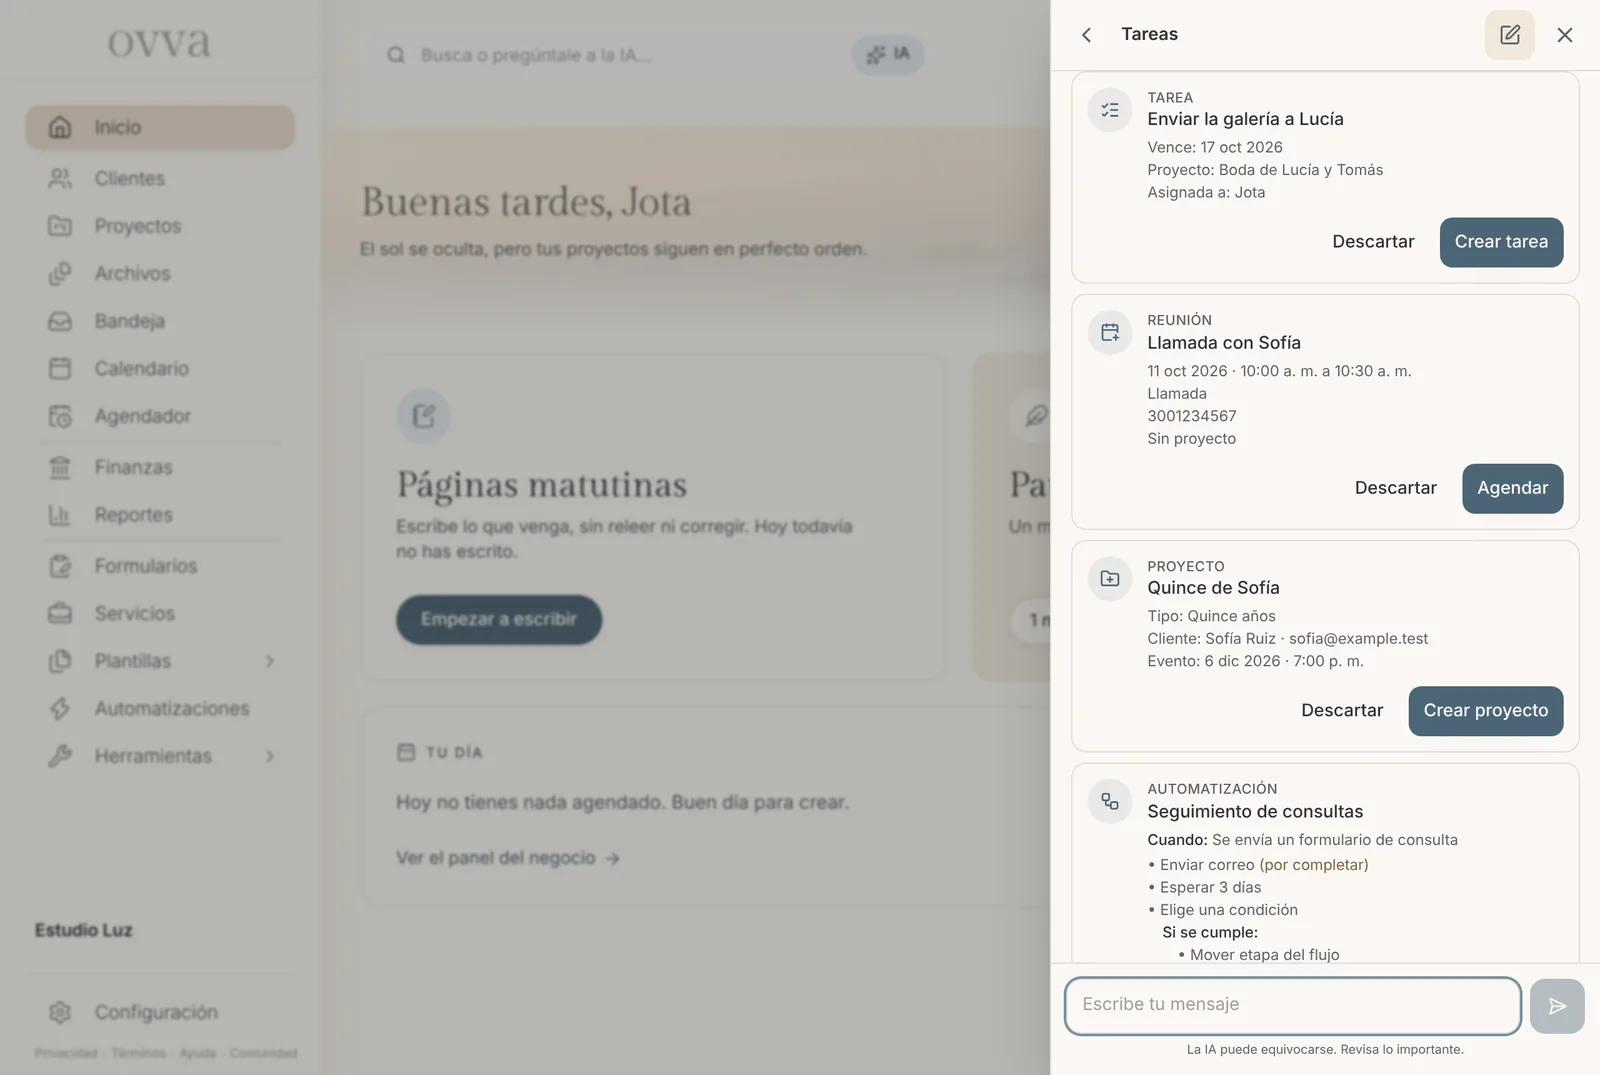Expand the Herramientas submenu chevron
The image size is (1600, 1075).
270,756
